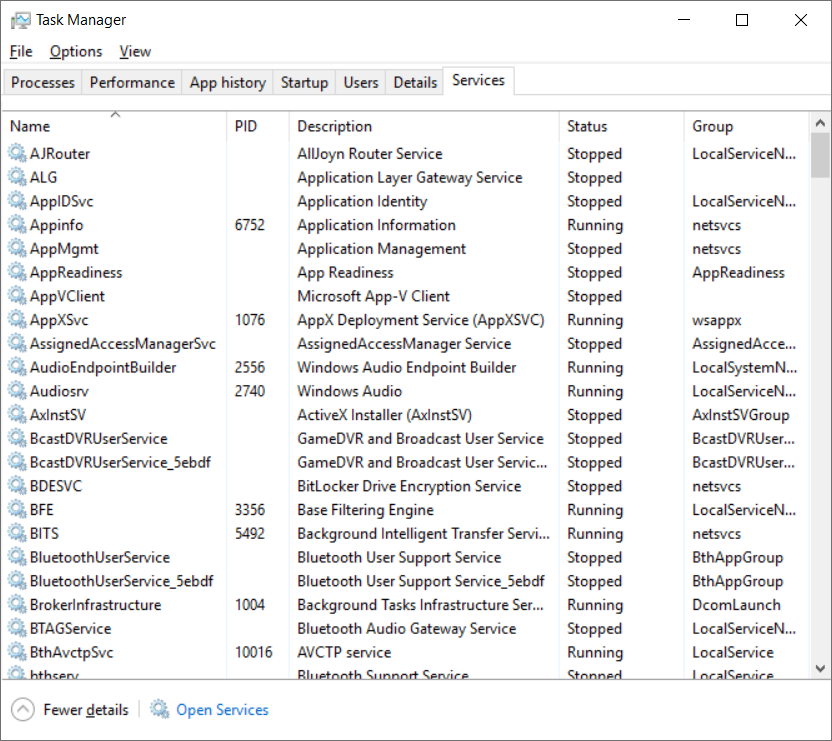
Task: Maximize the Task Manager window
Action: pos(742,20)
